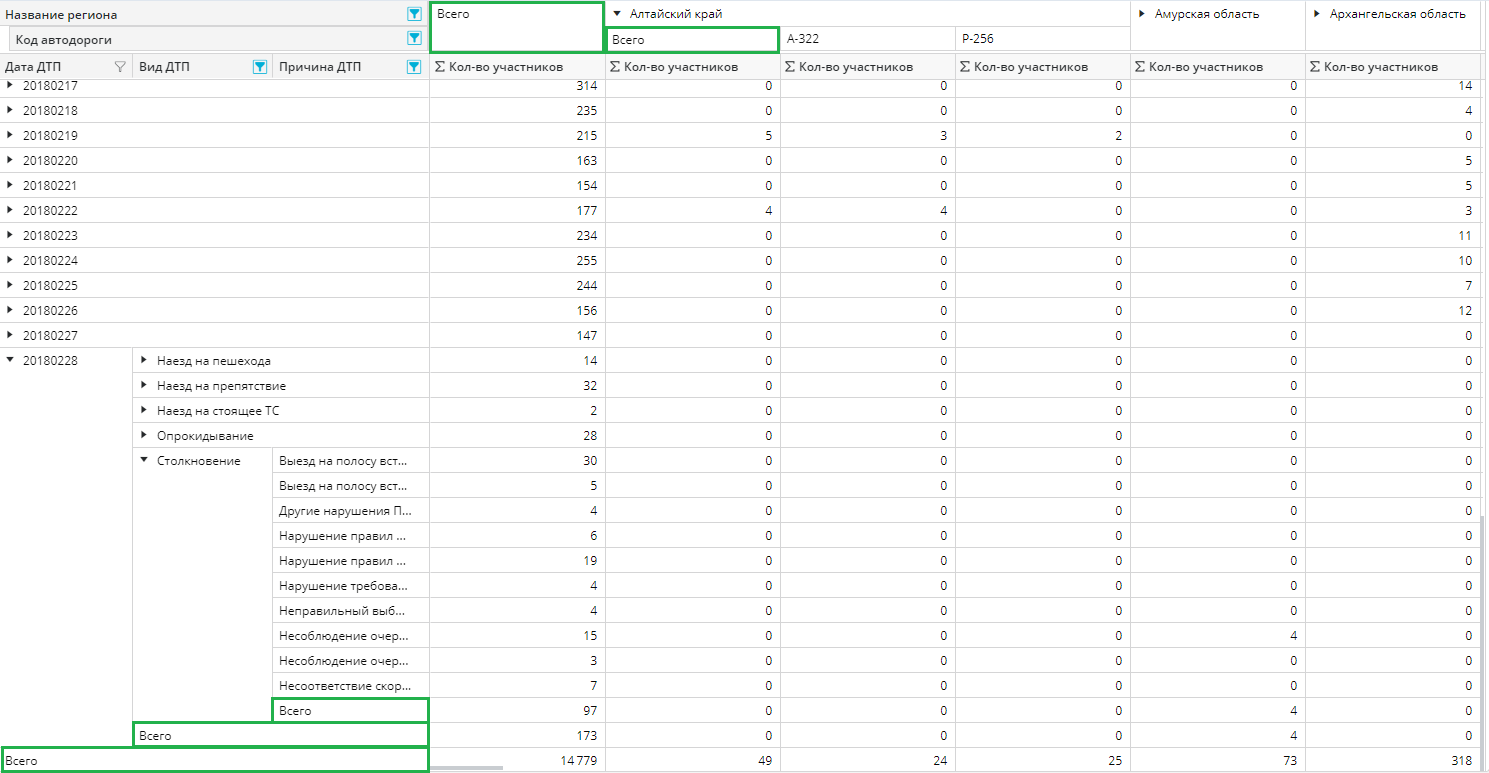Expand the Опрокидывание row
The image size is (1489, 773).
(x=145, y=436)
